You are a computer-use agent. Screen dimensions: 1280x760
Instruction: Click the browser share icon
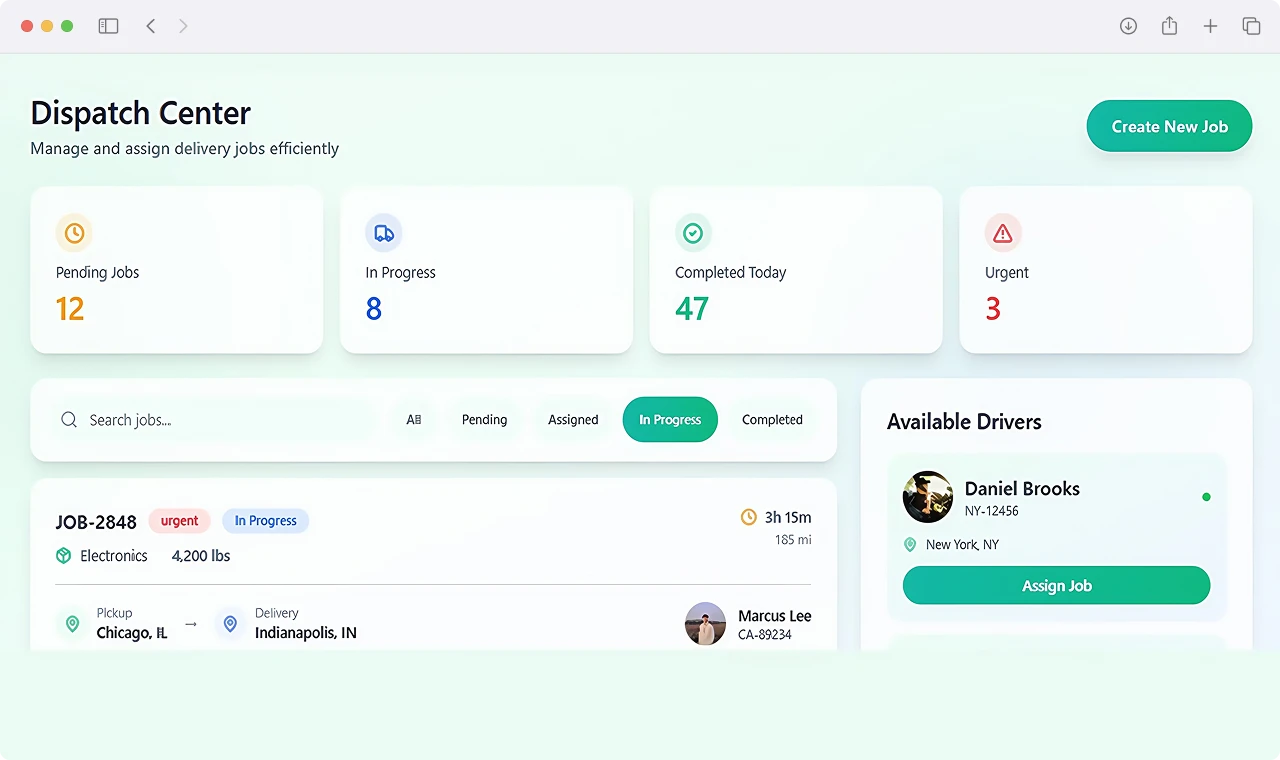(1169, 26)
